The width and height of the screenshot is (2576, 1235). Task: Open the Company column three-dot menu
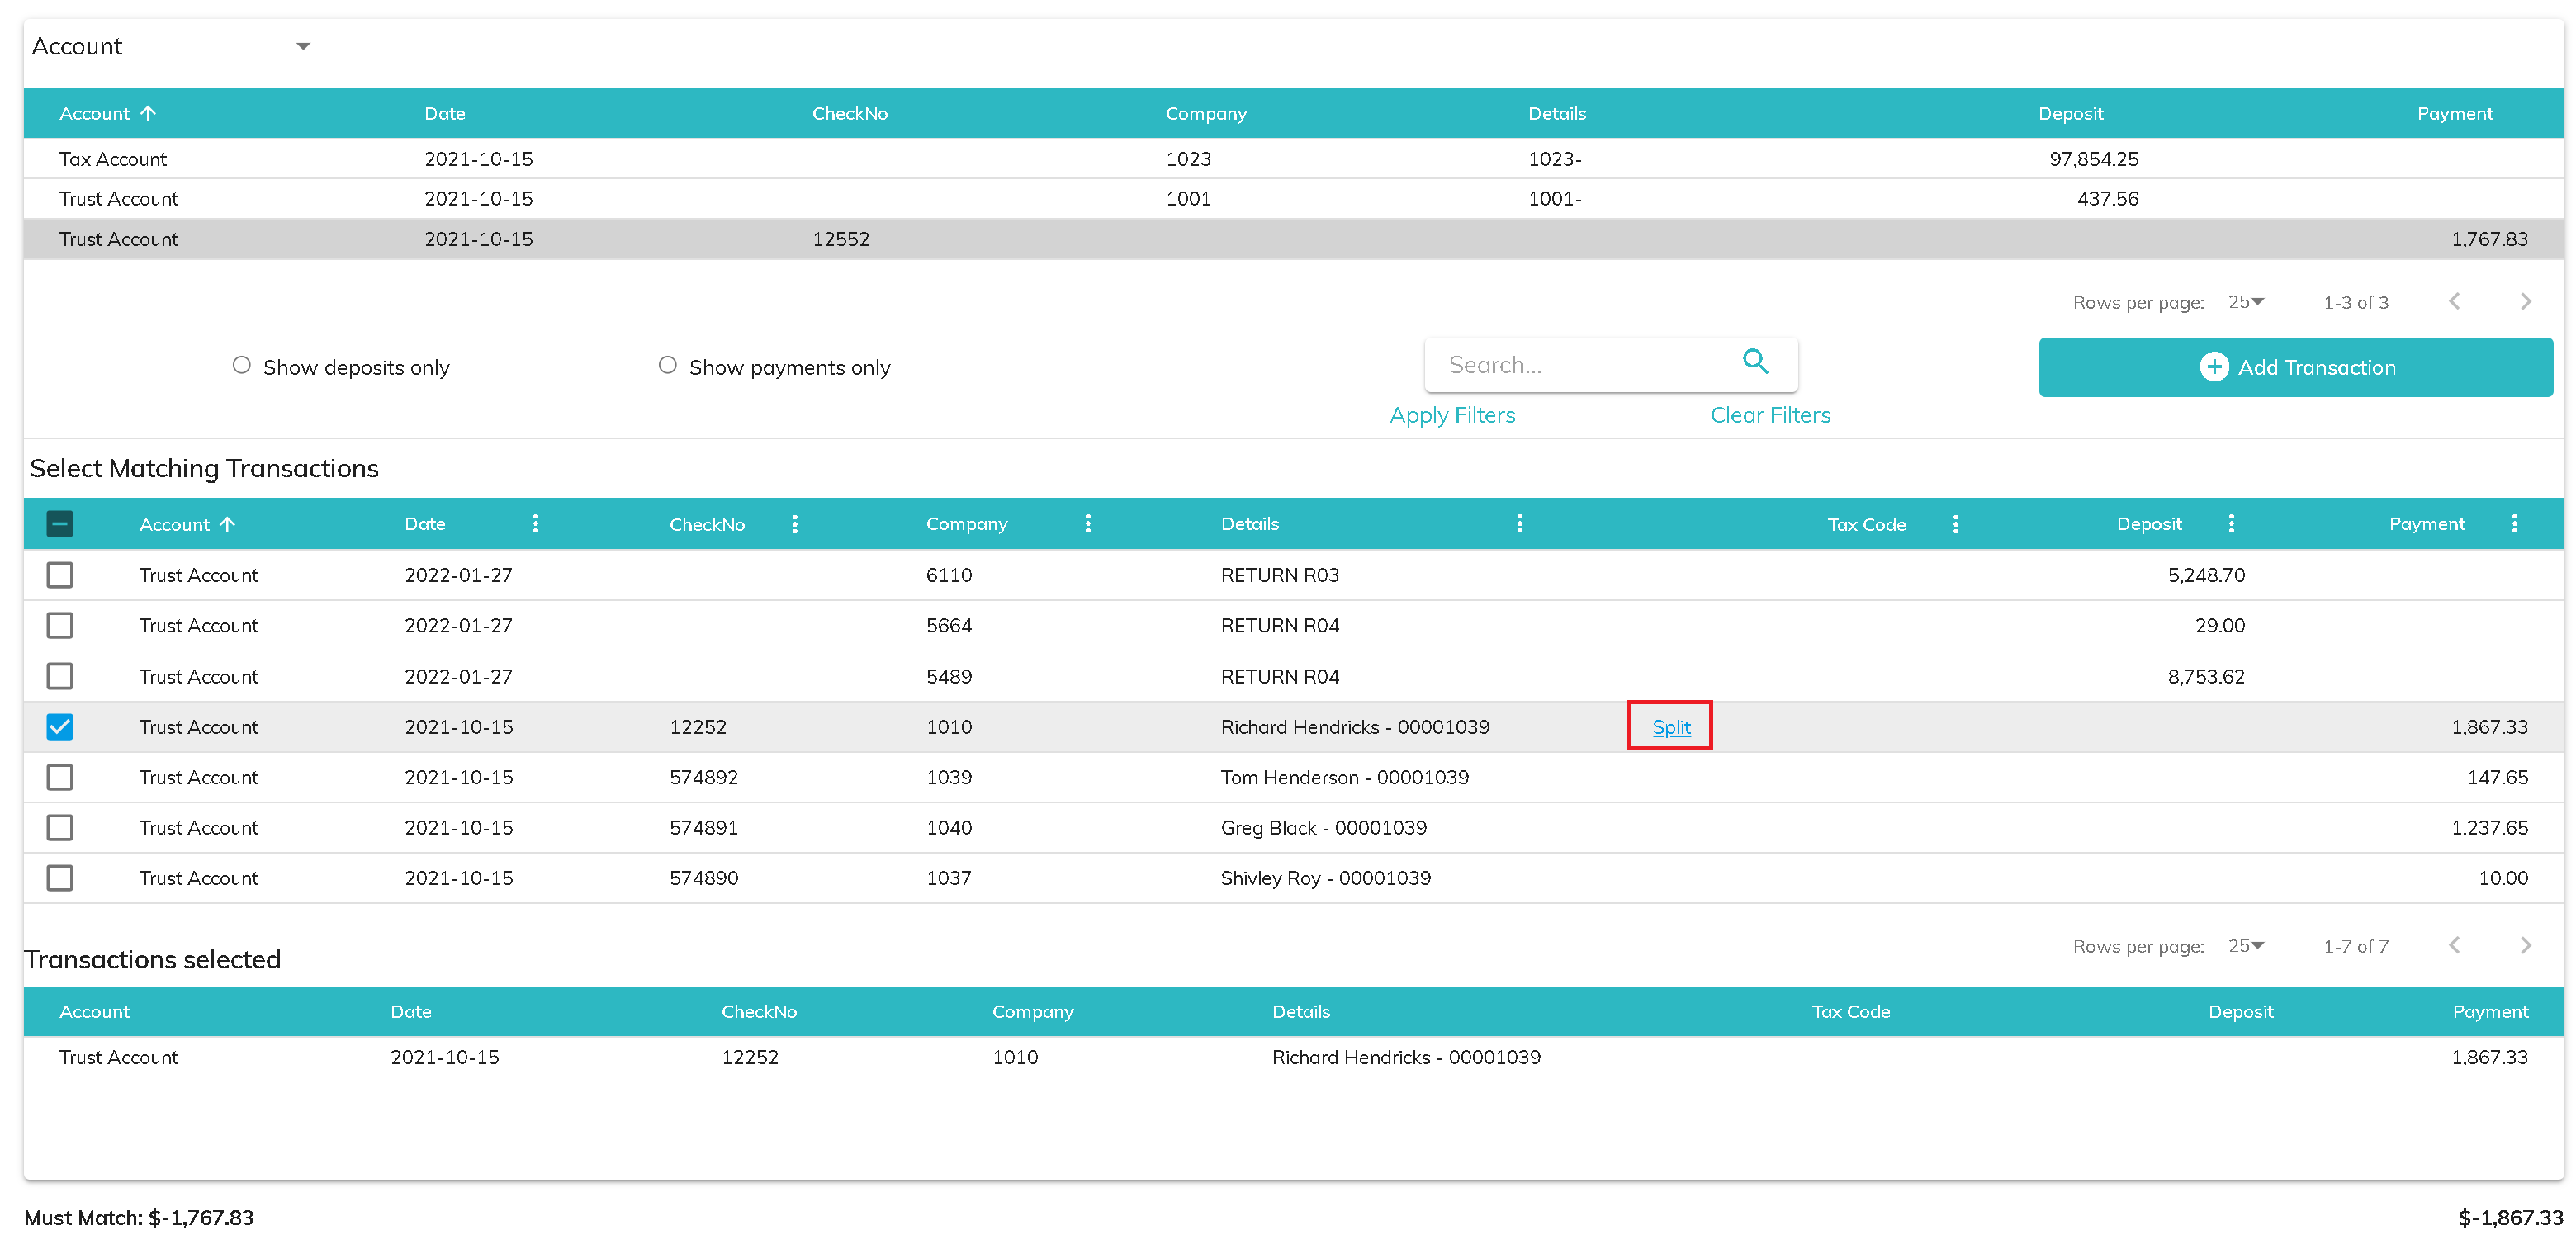pos(1087,523)
